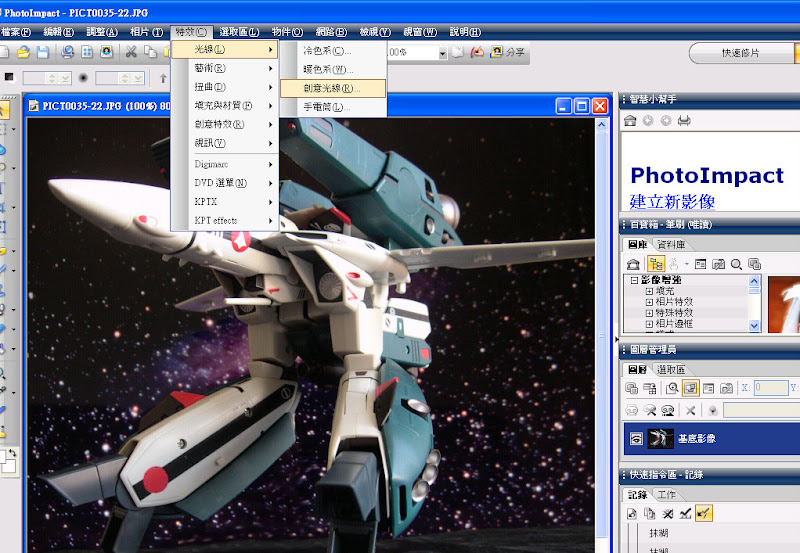Click the 快速修片 button
Screen dimensions: 800x553
741,53
